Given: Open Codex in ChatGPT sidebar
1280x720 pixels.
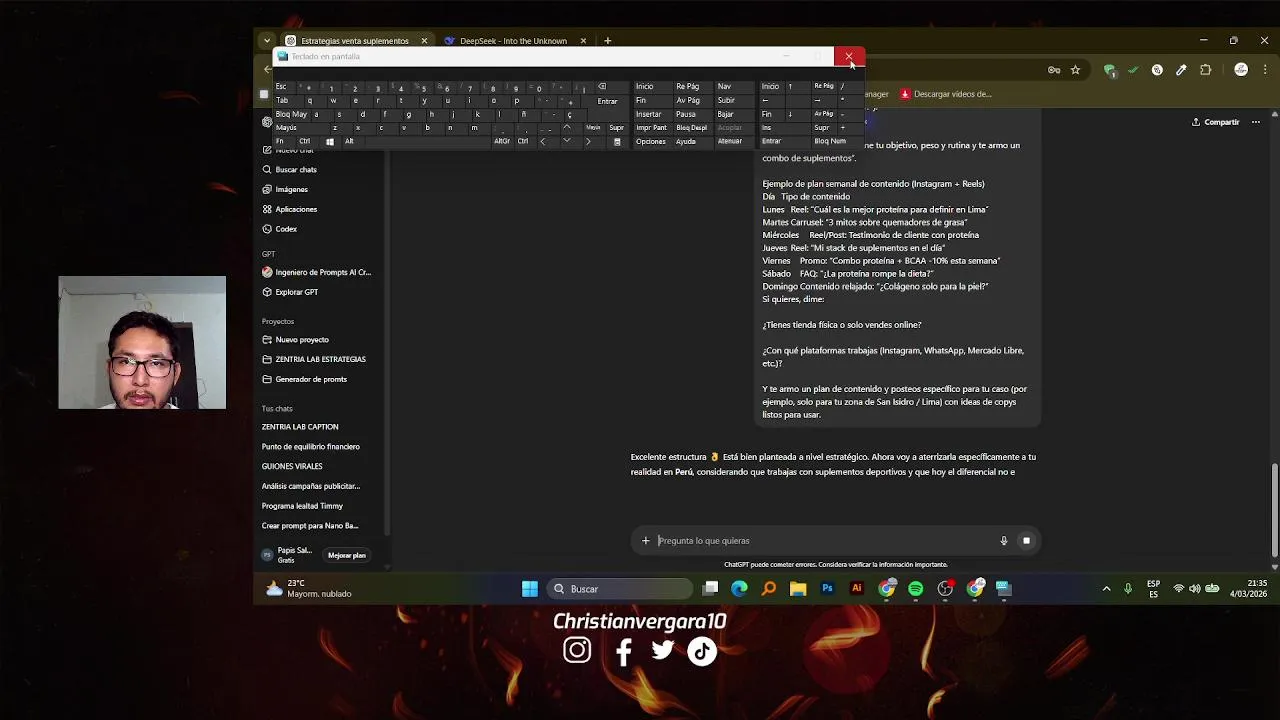Looking at the screenshot, I should coord(286,229).
